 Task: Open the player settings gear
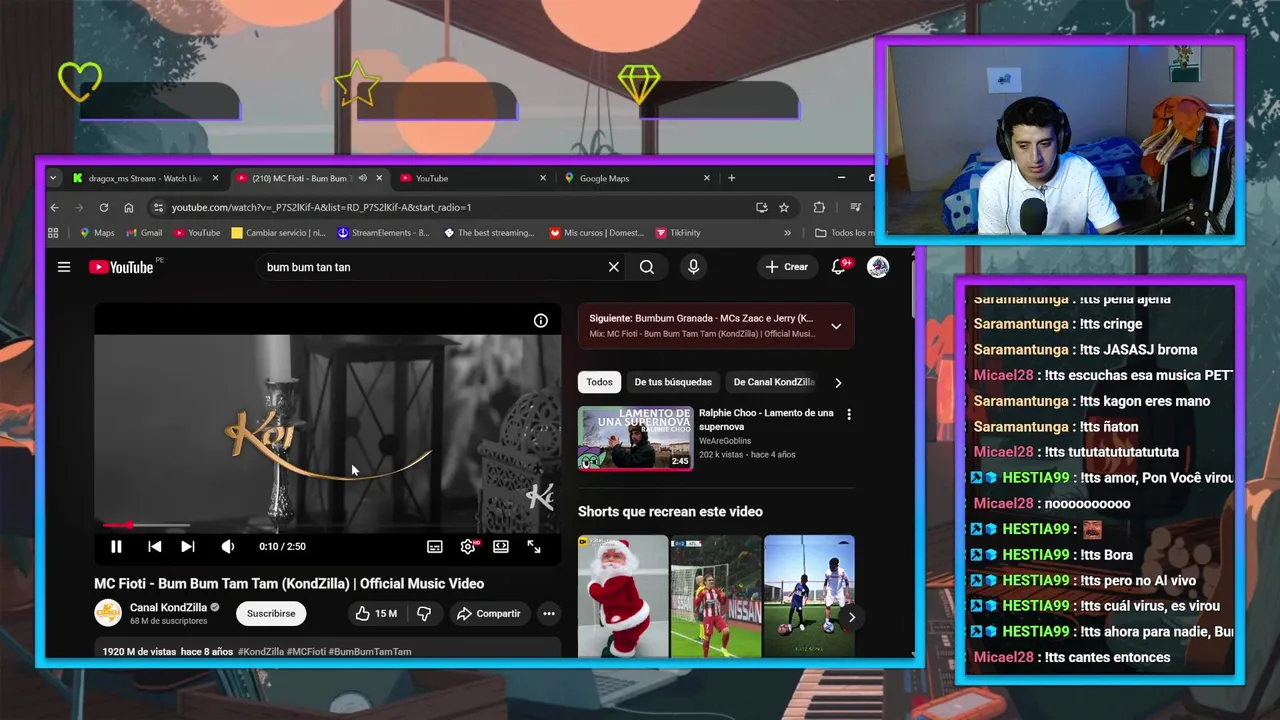coord(468,546)
